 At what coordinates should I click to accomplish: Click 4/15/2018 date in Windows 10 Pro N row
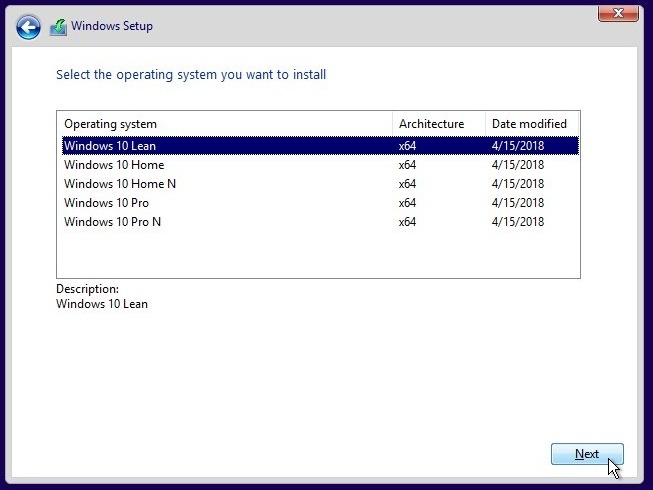[518, 222]
